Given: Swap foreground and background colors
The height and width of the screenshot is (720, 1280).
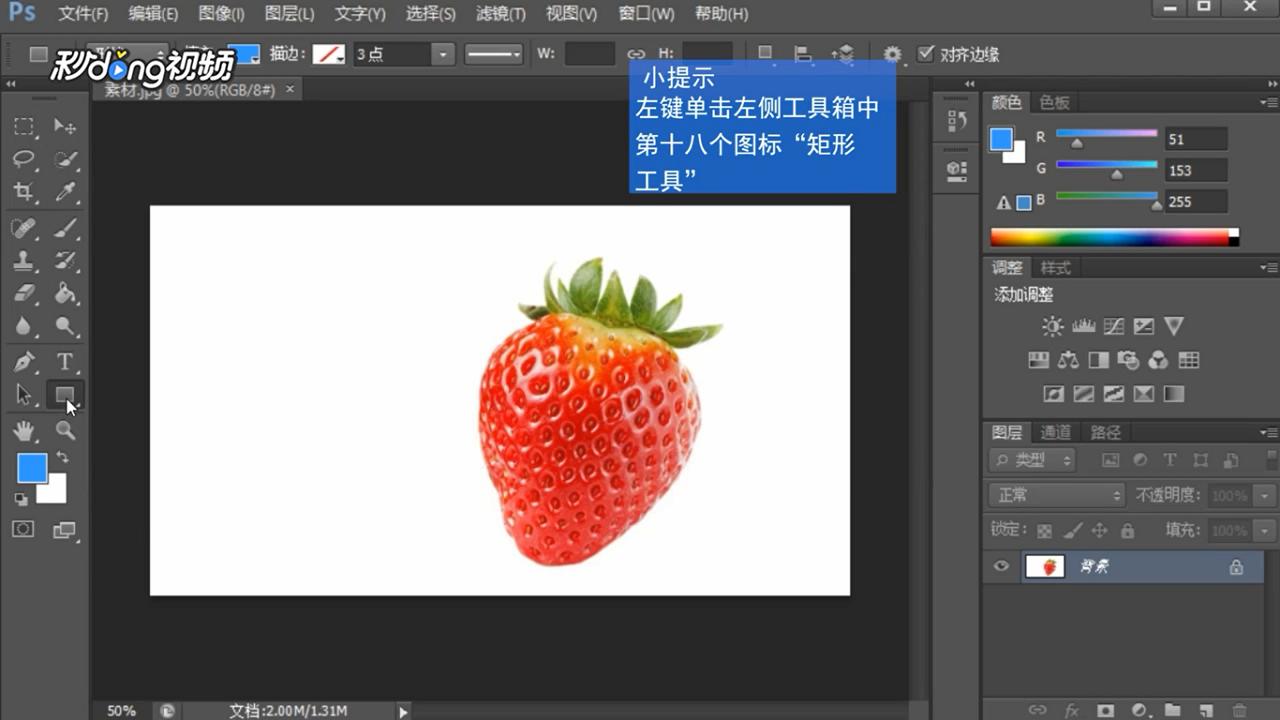Looking at the screenshot, I should (63, 457).
